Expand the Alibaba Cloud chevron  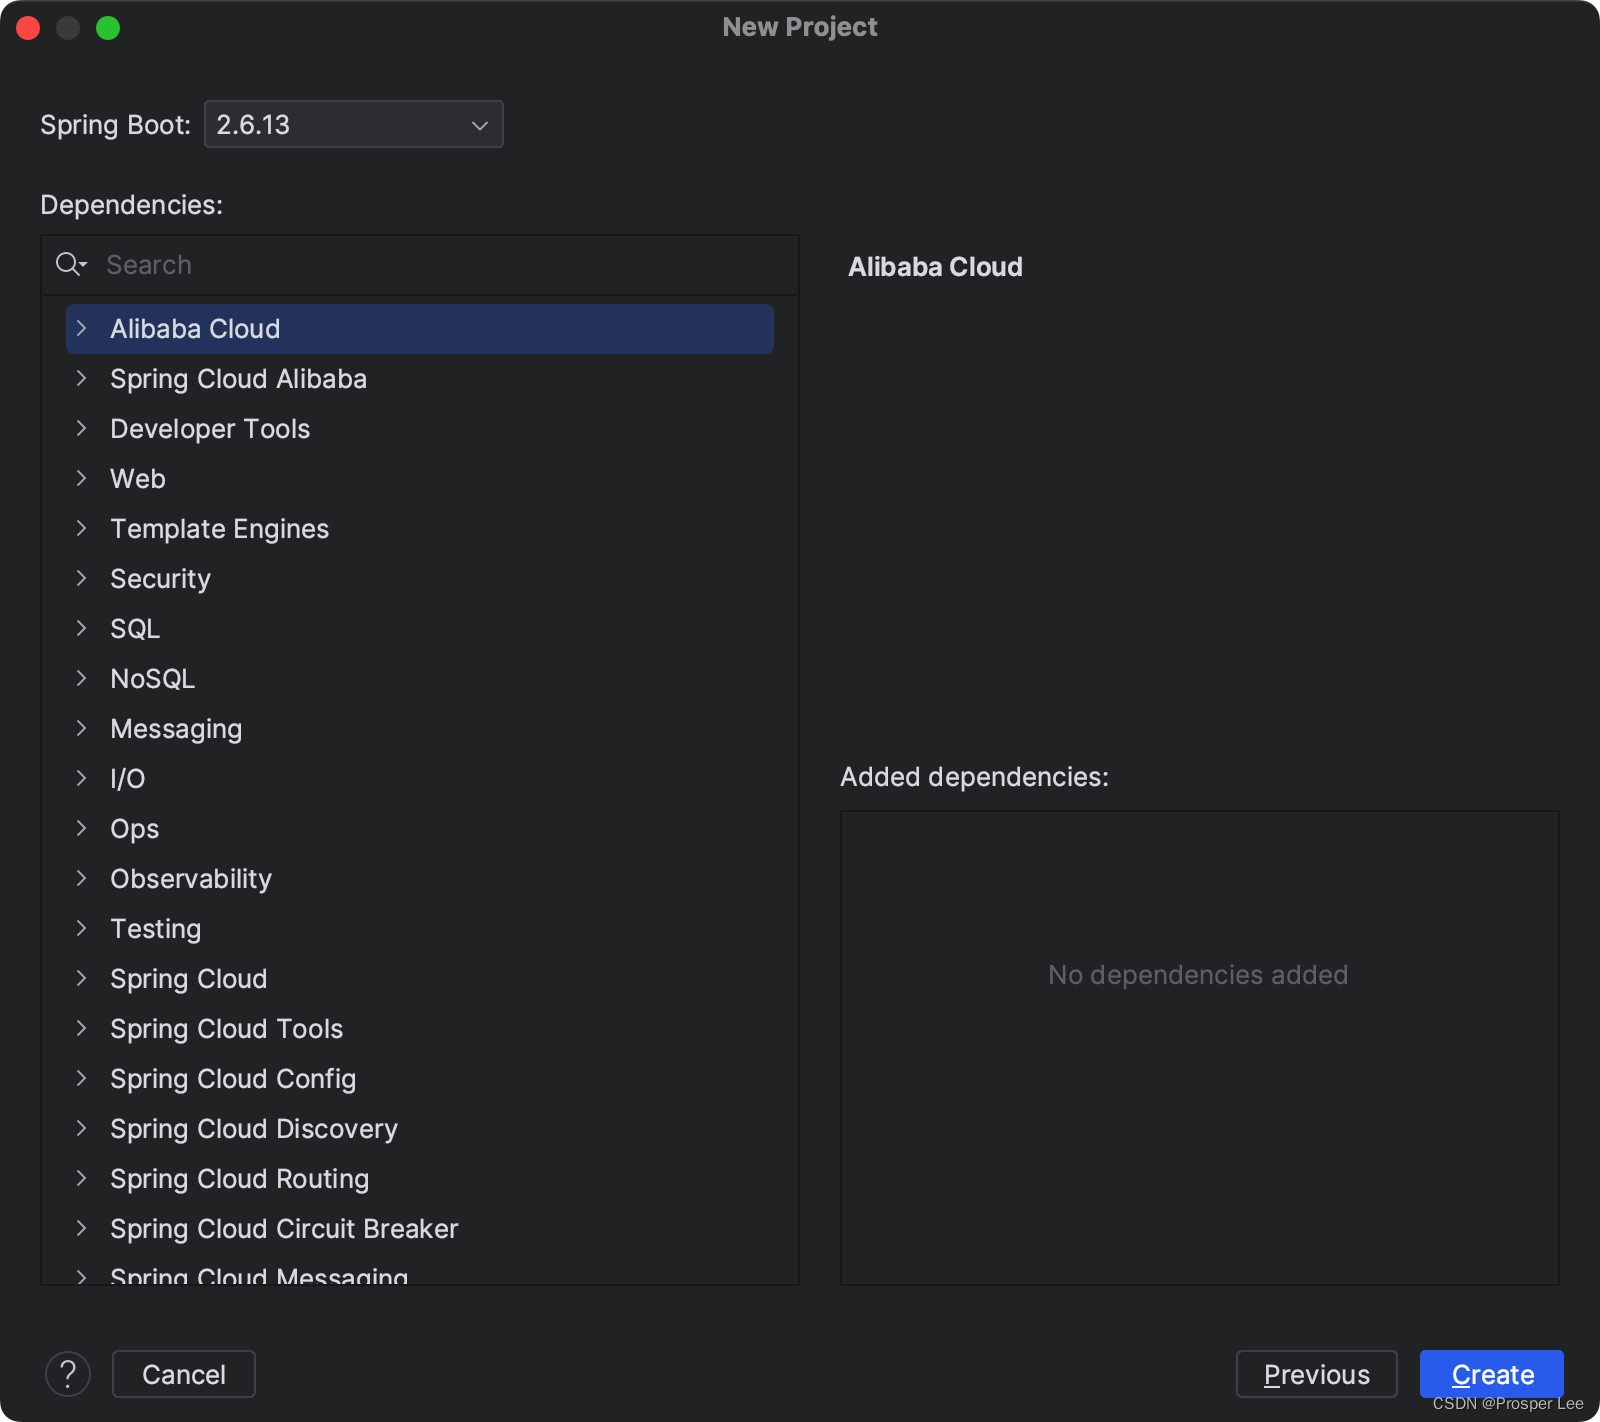point(82,329)
